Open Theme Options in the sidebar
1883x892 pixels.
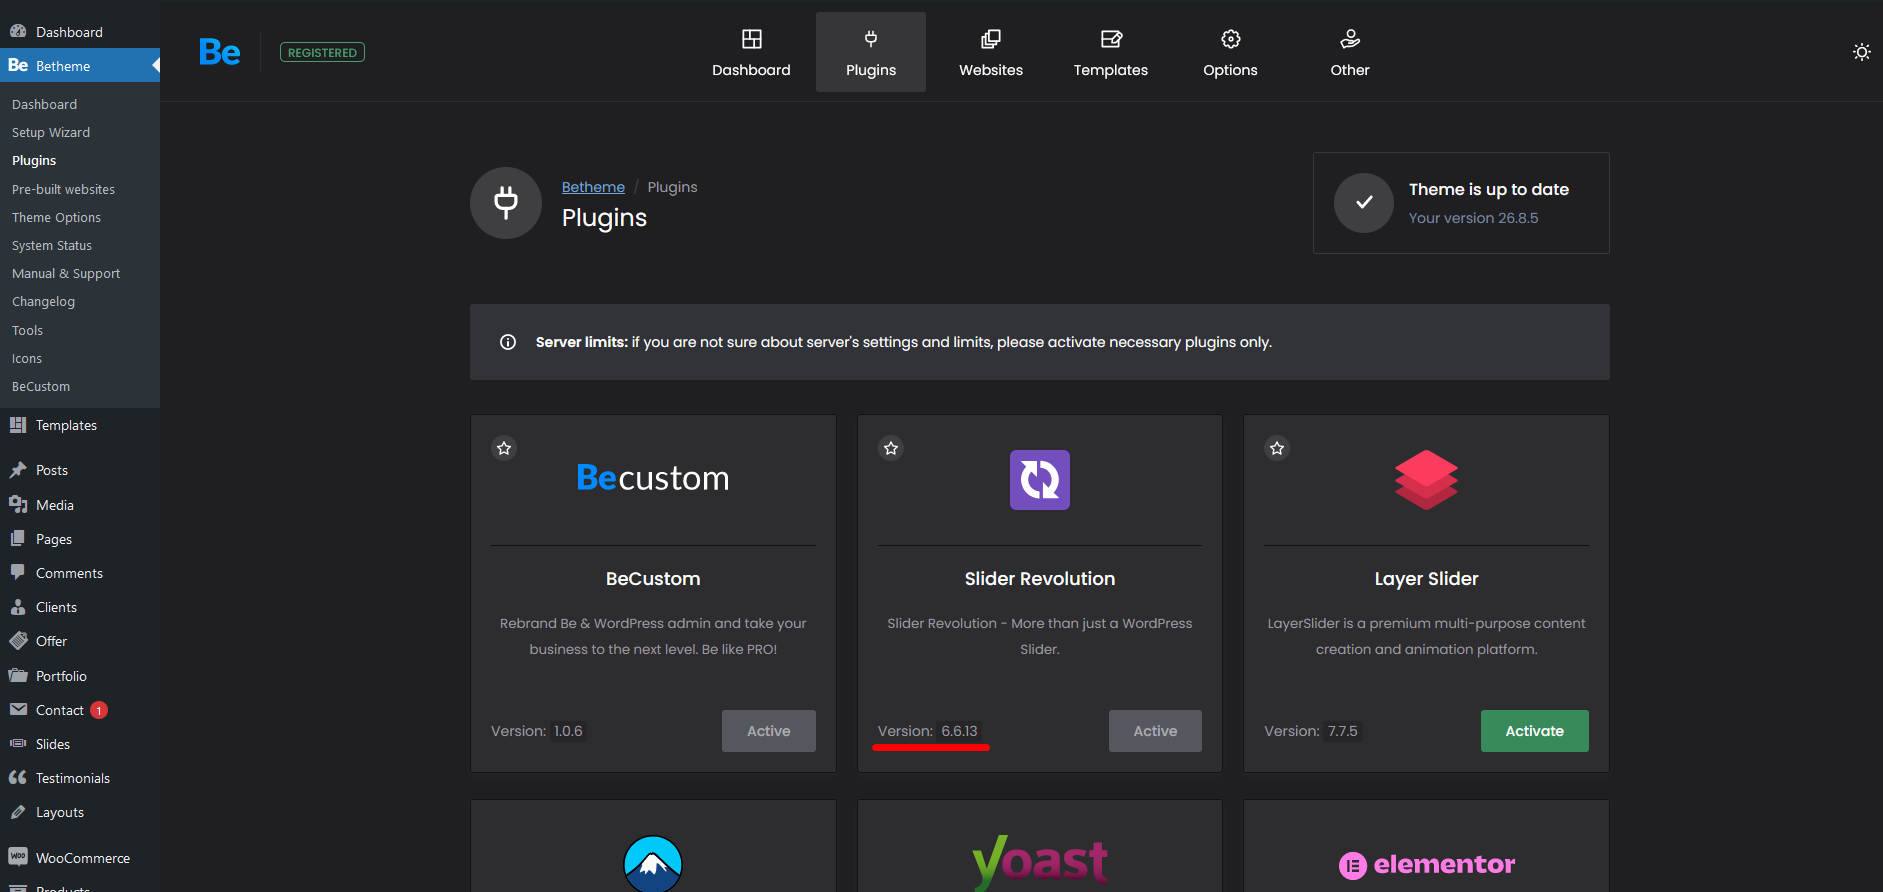pyautogui.click(x=56, y=217)
